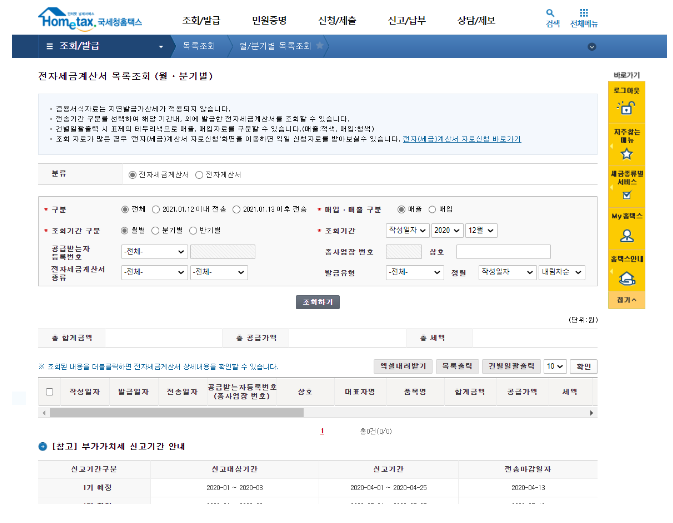673x523 pixels.
Task: Open the 신고/납부 top menu
Action: pyautogui.click(x=406, y=20)
